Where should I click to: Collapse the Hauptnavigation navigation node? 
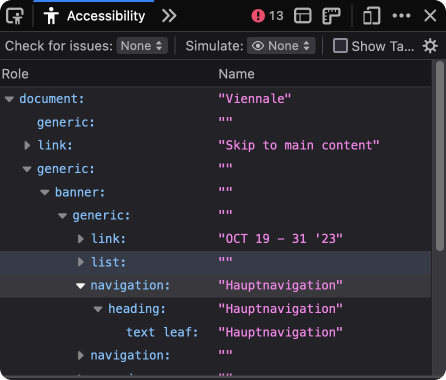click(80, 286)
